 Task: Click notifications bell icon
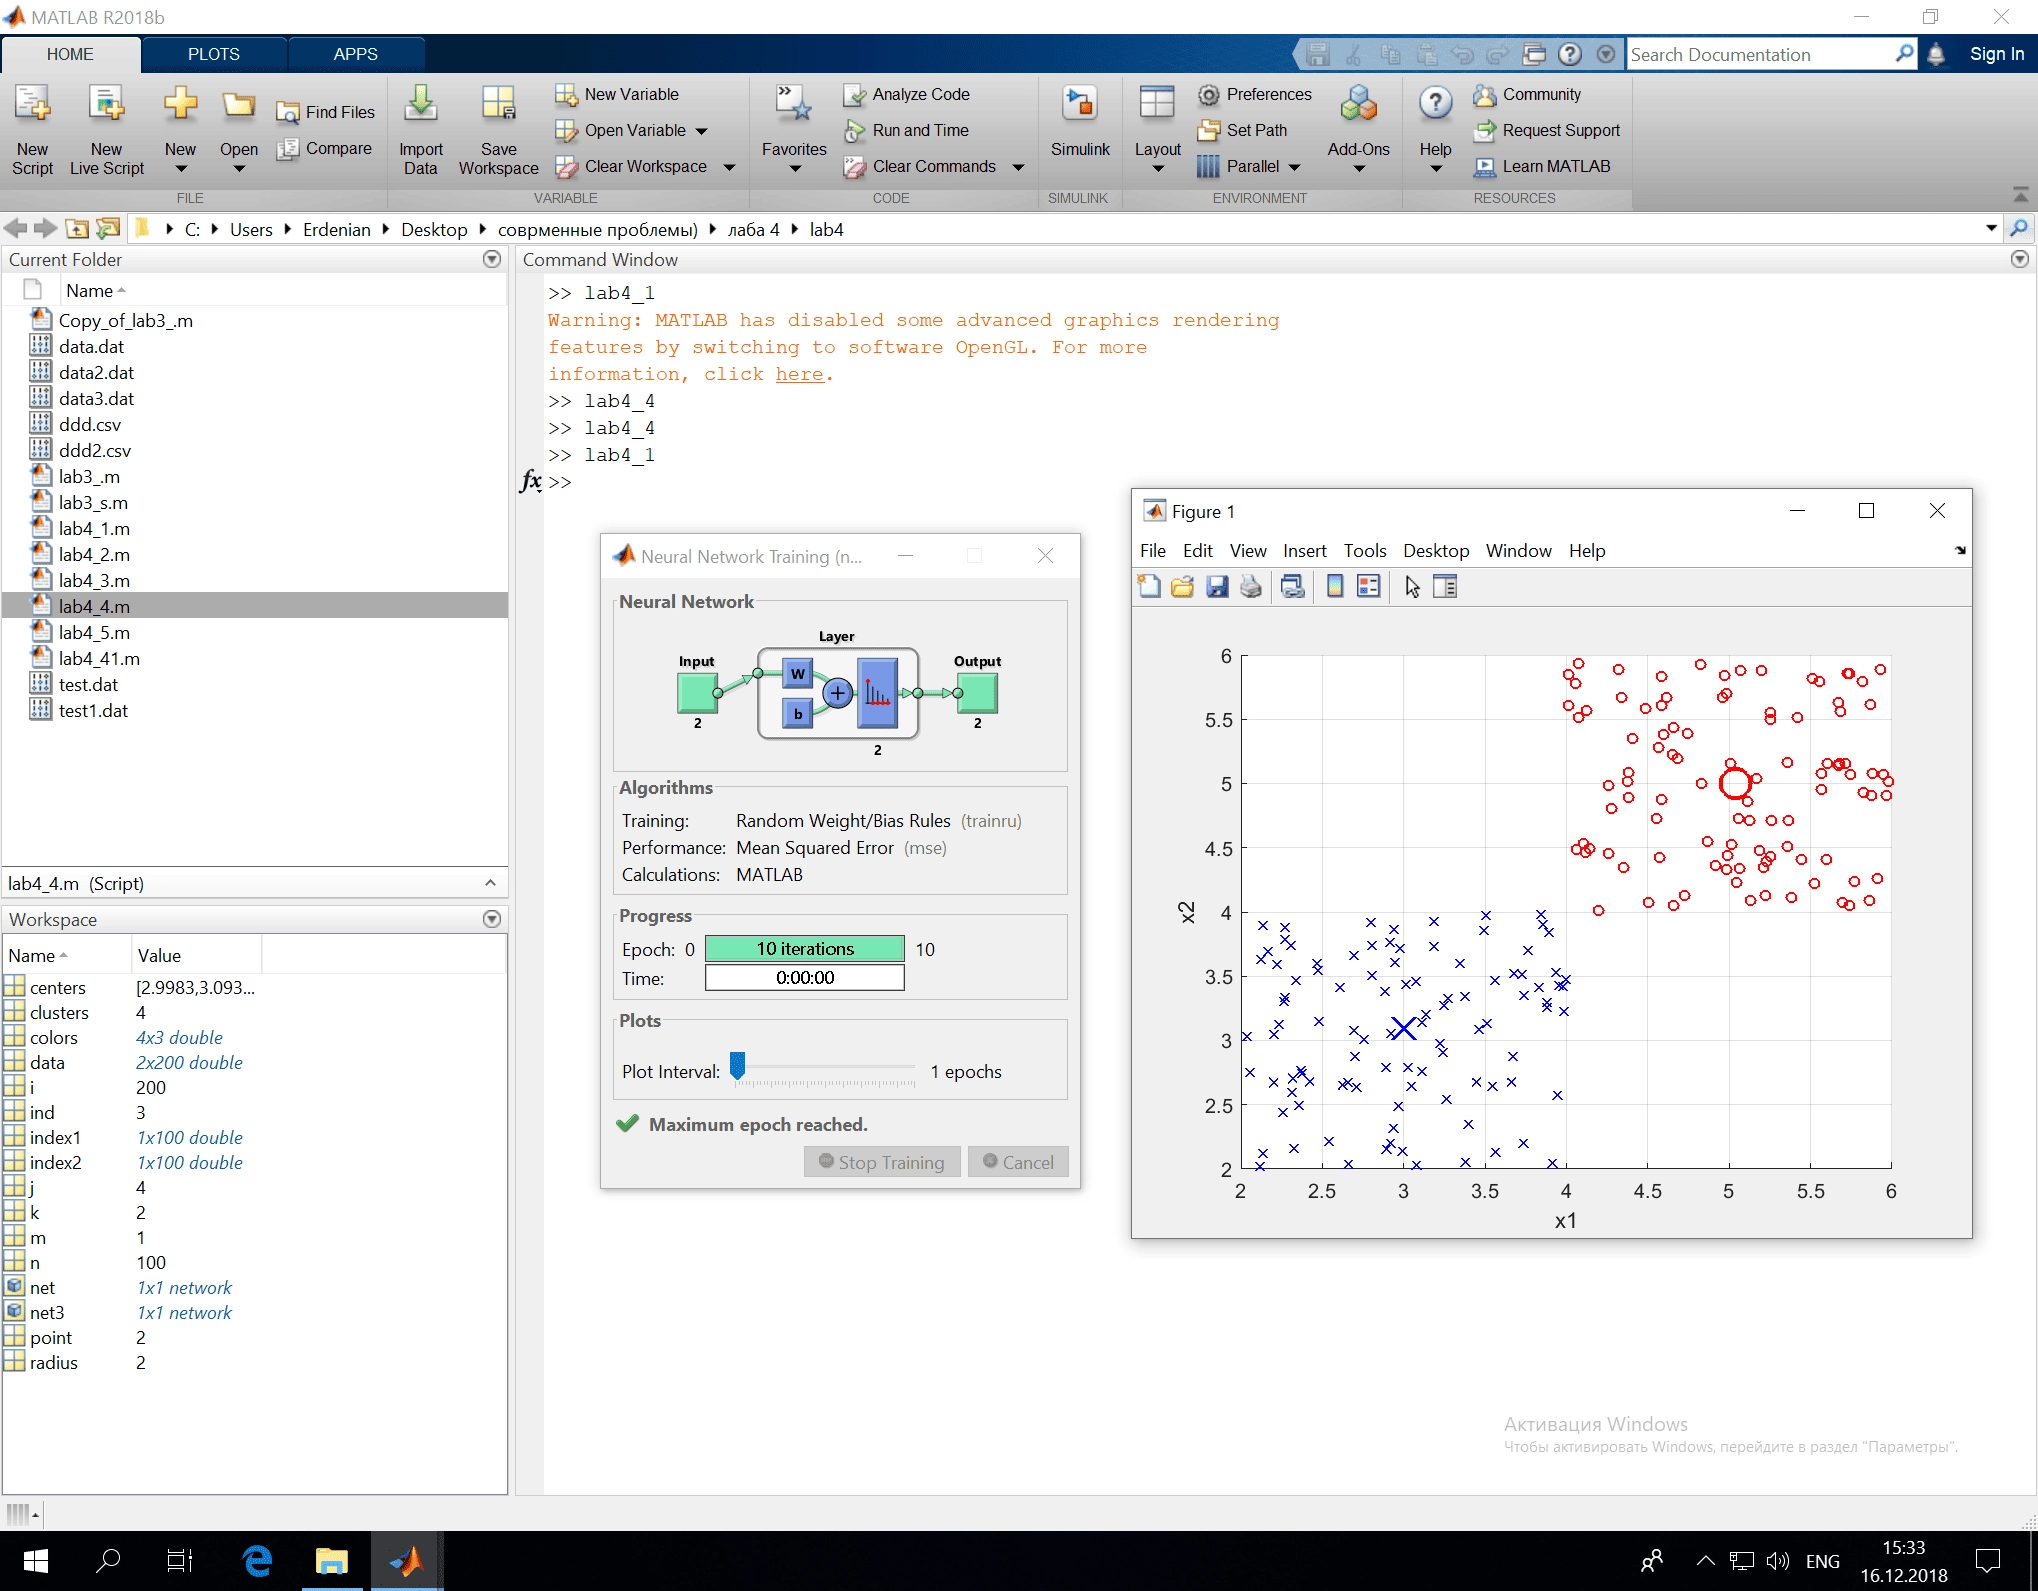coord(1936,54)
